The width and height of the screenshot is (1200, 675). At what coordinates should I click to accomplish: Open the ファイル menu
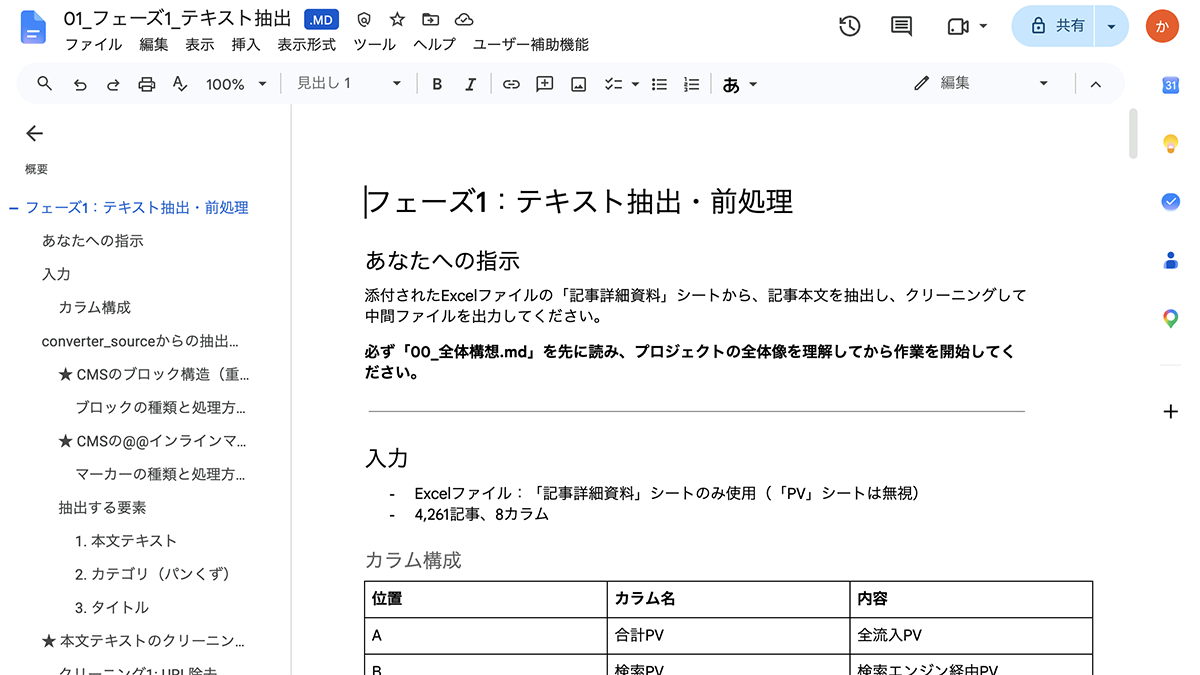93,45
